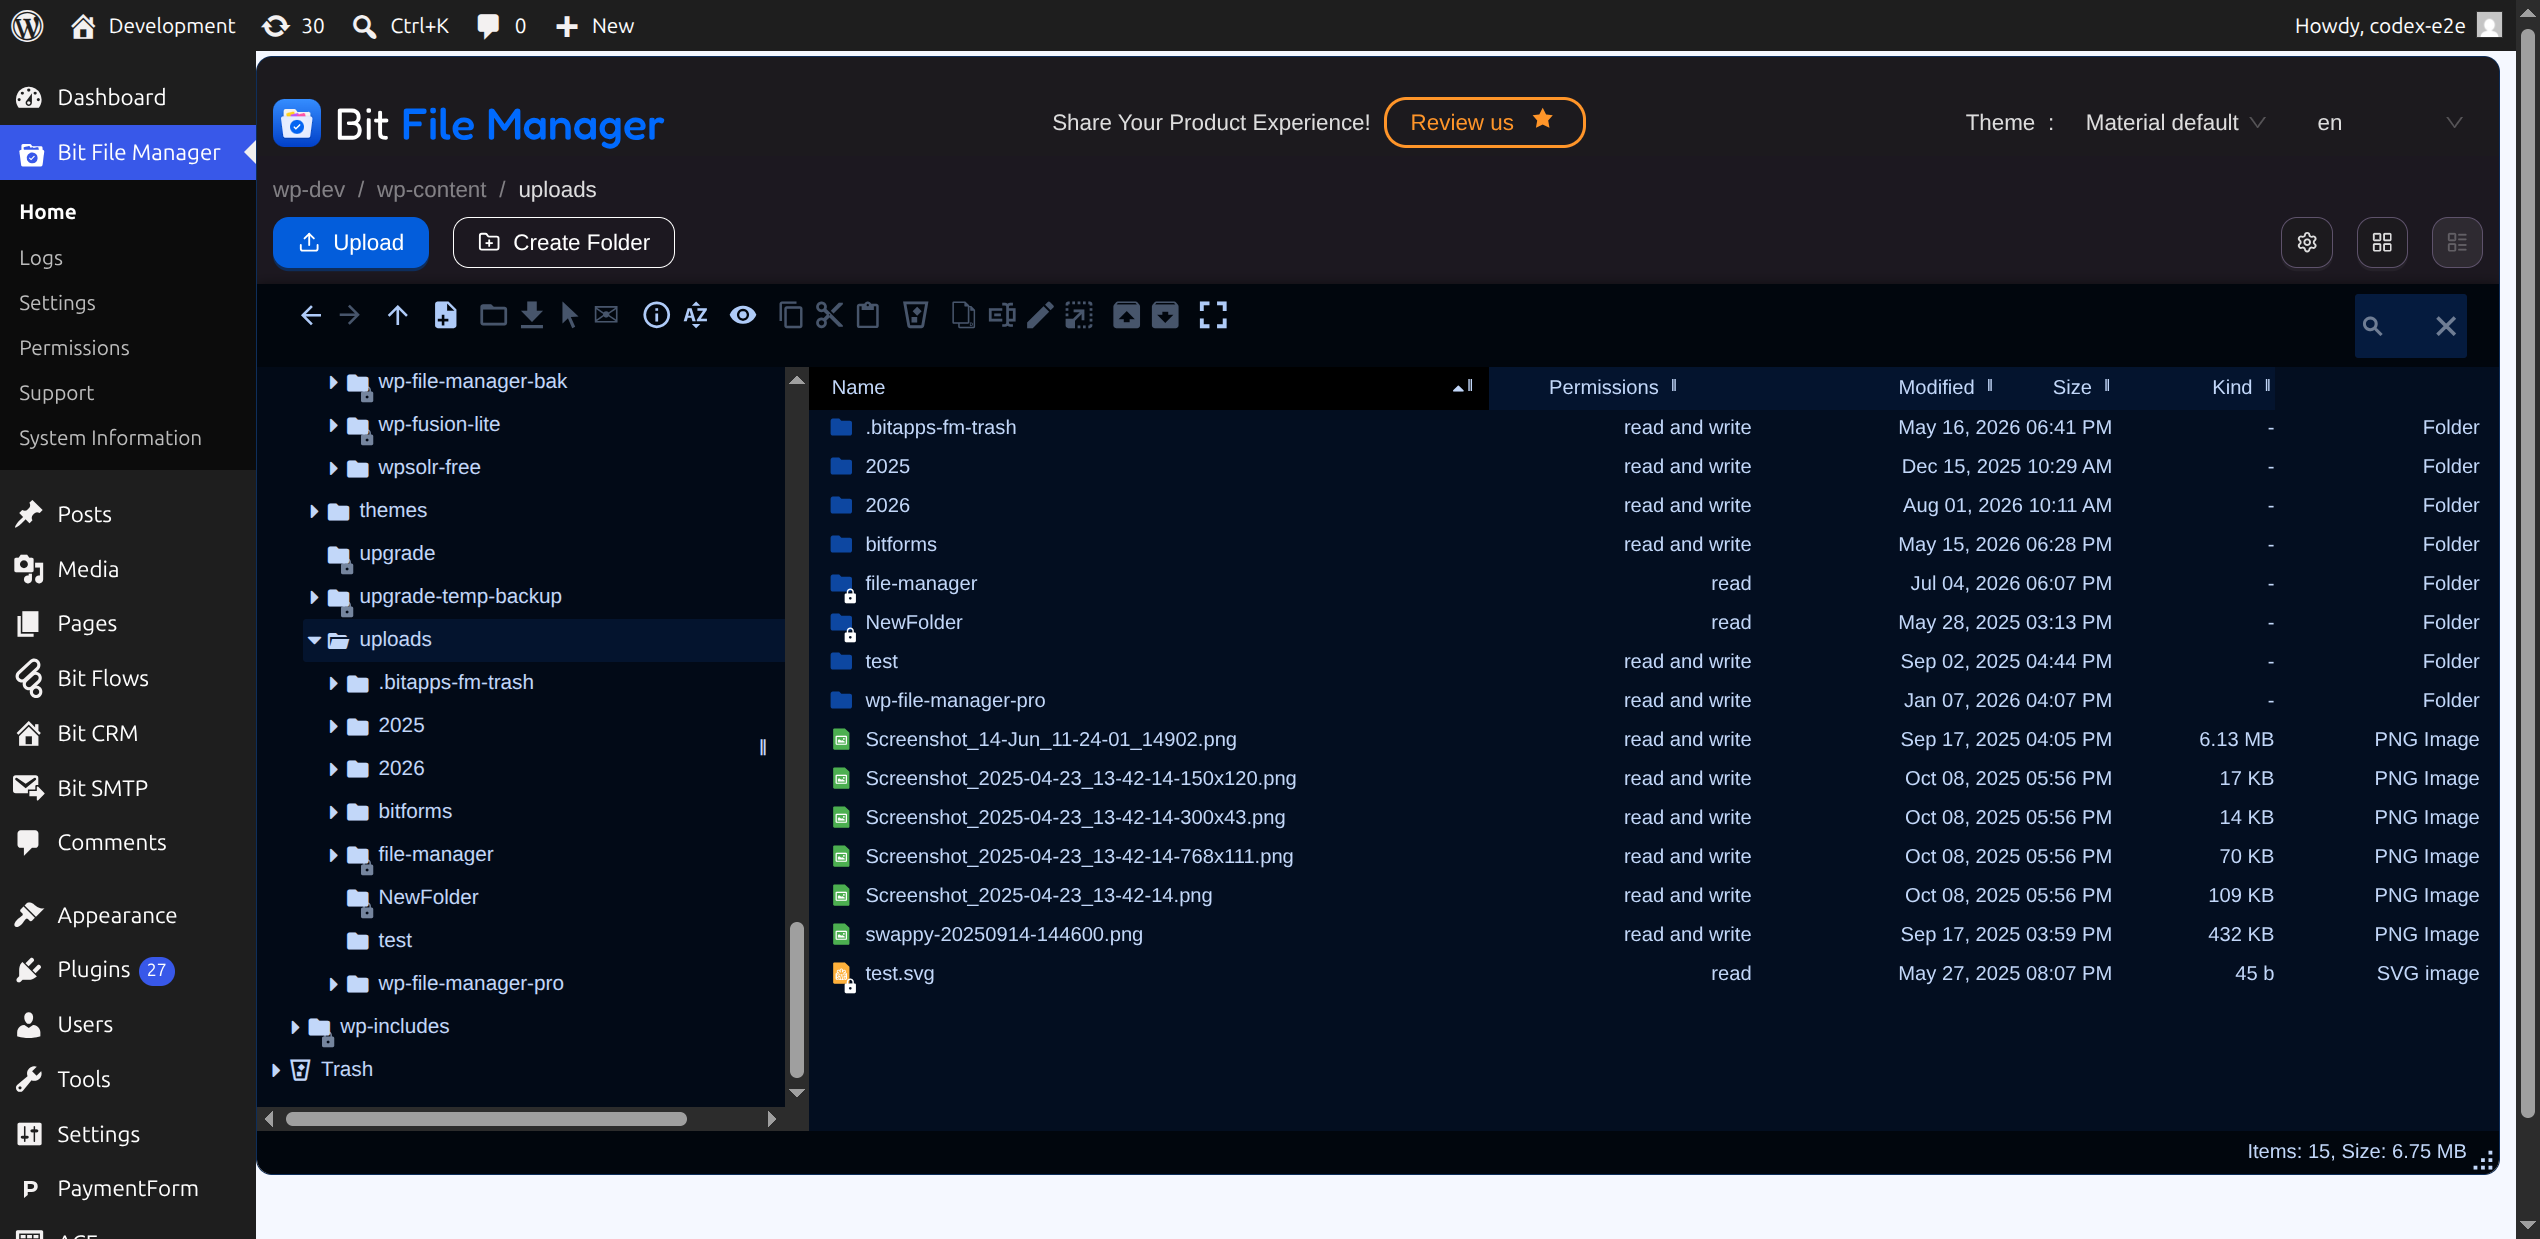
Task: Open file manager gear settings button
Action: pos(2307,243)
